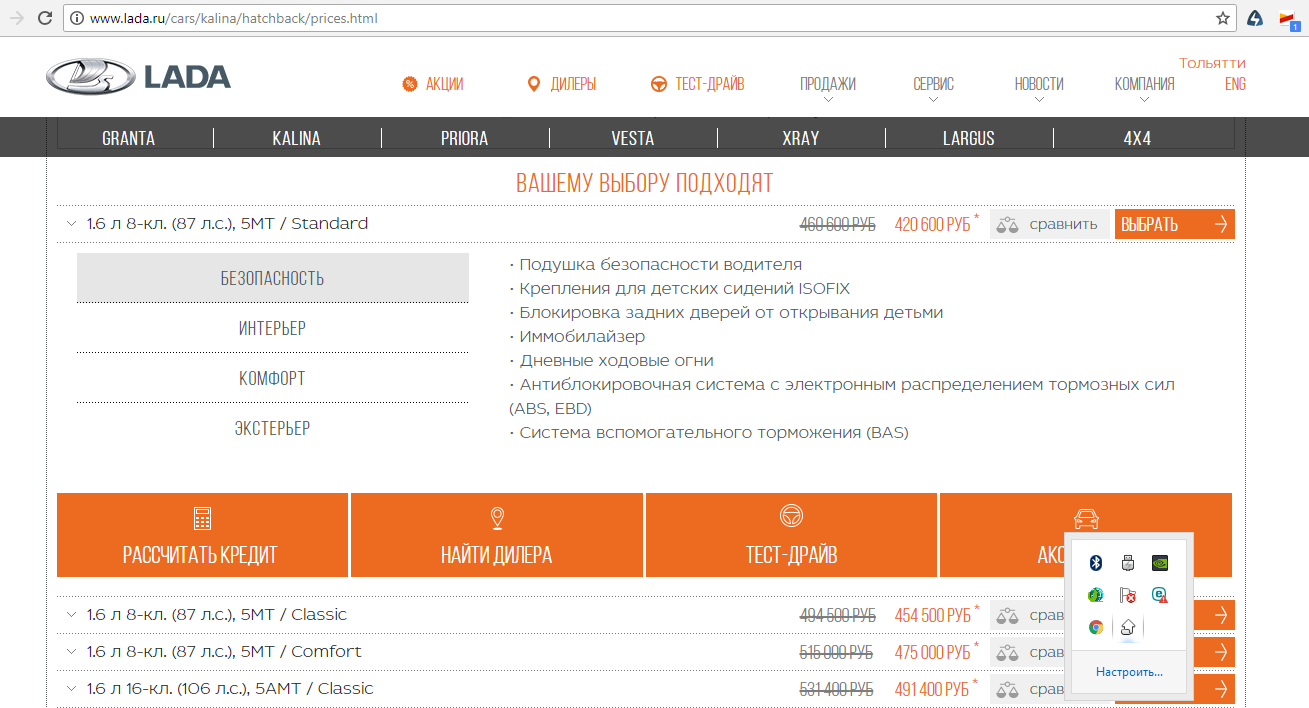The width and height of the screenshot is (1309, 708).
Task: Bookmark this page with the star icon
Action: [x=1223, y=18]
